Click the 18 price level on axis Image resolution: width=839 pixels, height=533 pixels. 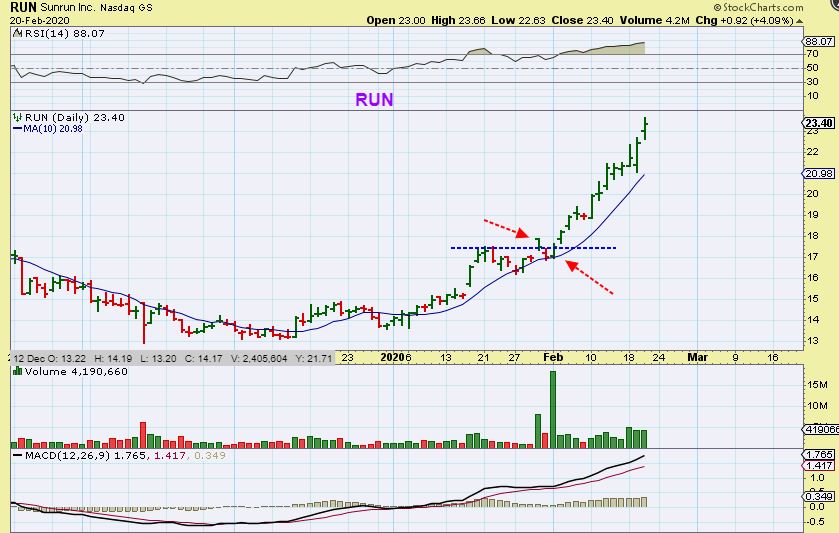tap(812, 235)
